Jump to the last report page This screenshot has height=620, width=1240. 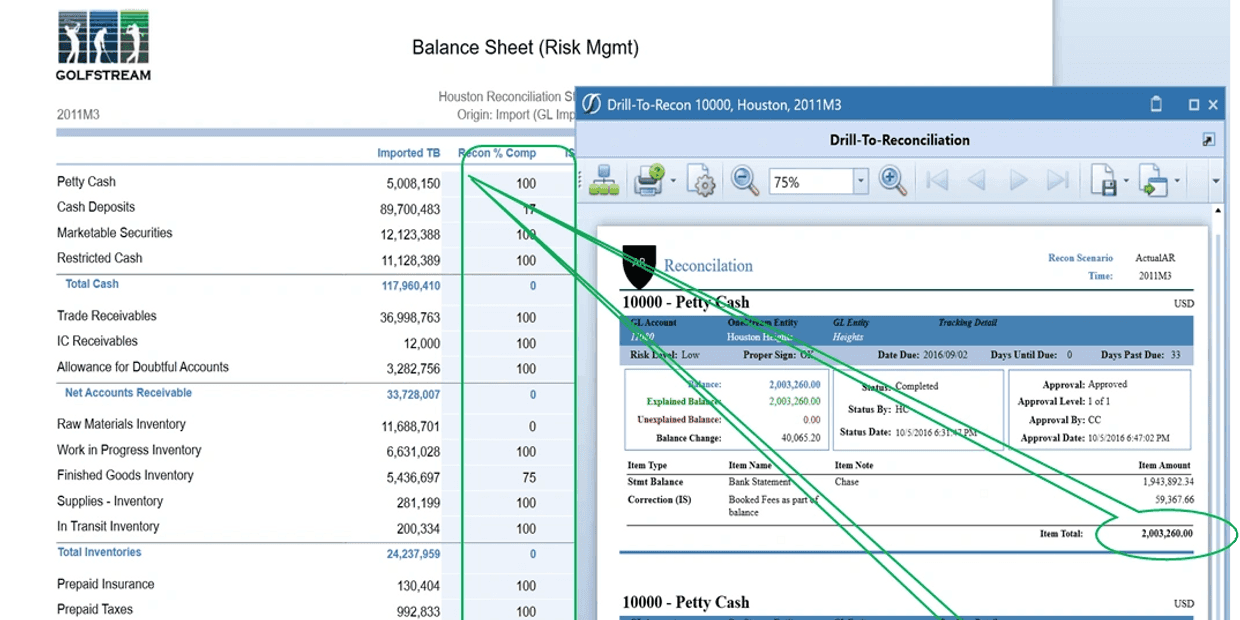click(1058, 181)
